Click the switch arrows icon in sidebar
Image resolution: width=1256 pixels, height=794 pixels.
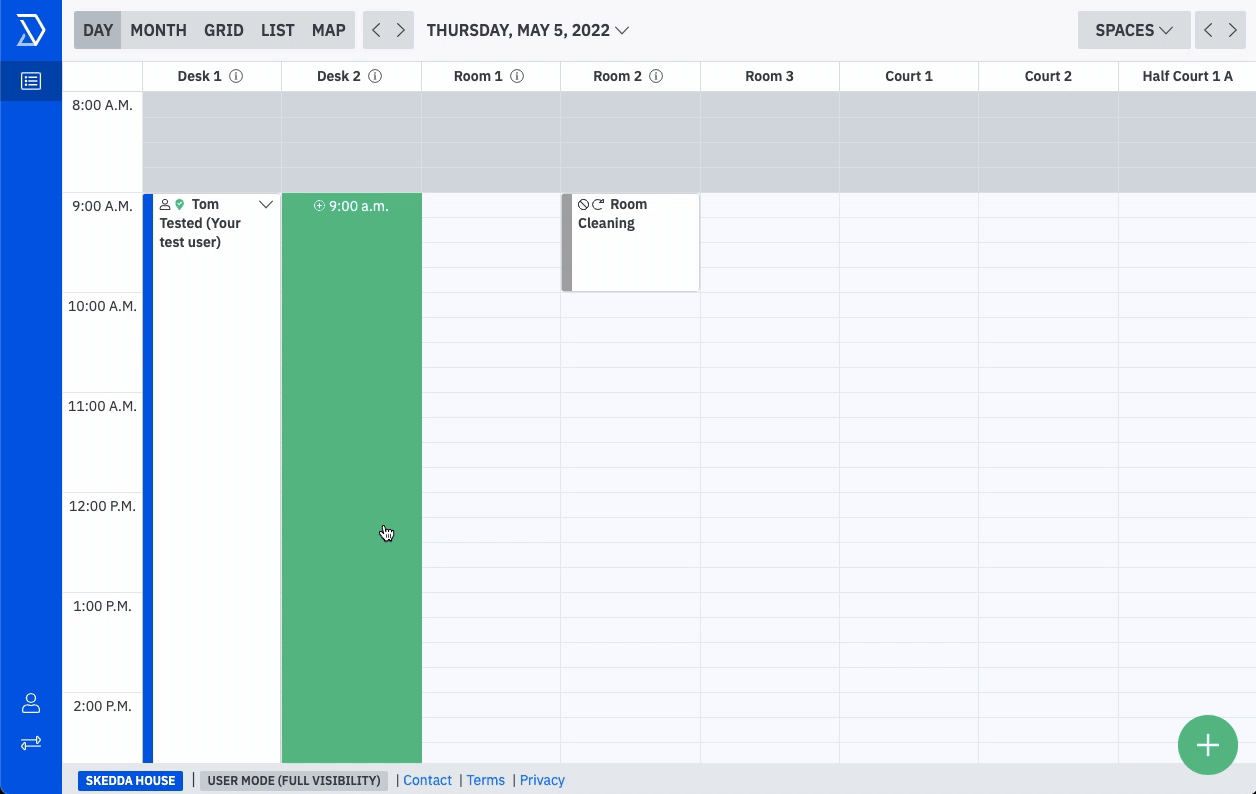click(x=31, y=743)
